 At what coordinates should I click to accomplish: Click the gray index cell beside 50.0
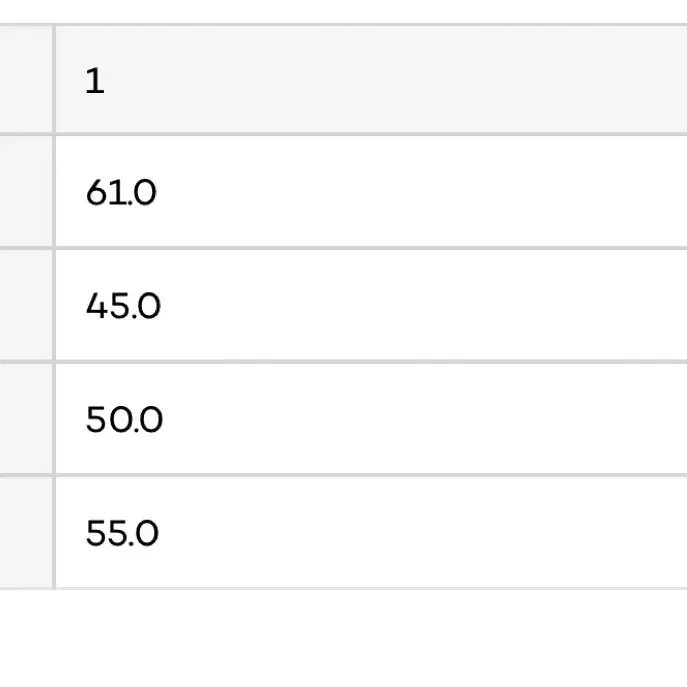[26, 418]
